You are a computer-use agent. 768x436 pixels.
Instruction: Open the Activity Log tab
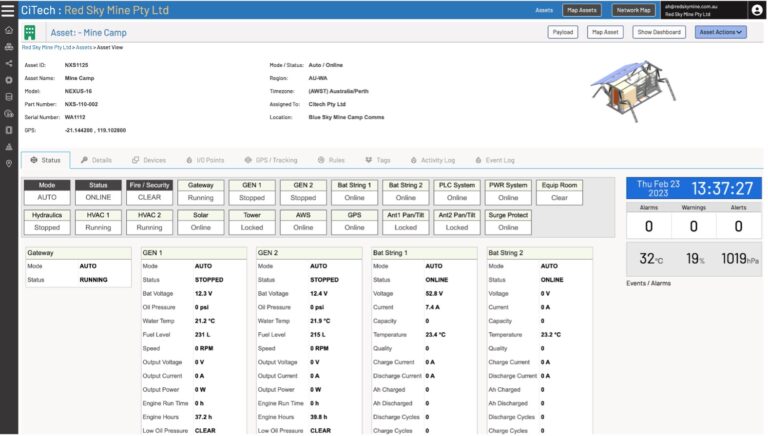433,160
